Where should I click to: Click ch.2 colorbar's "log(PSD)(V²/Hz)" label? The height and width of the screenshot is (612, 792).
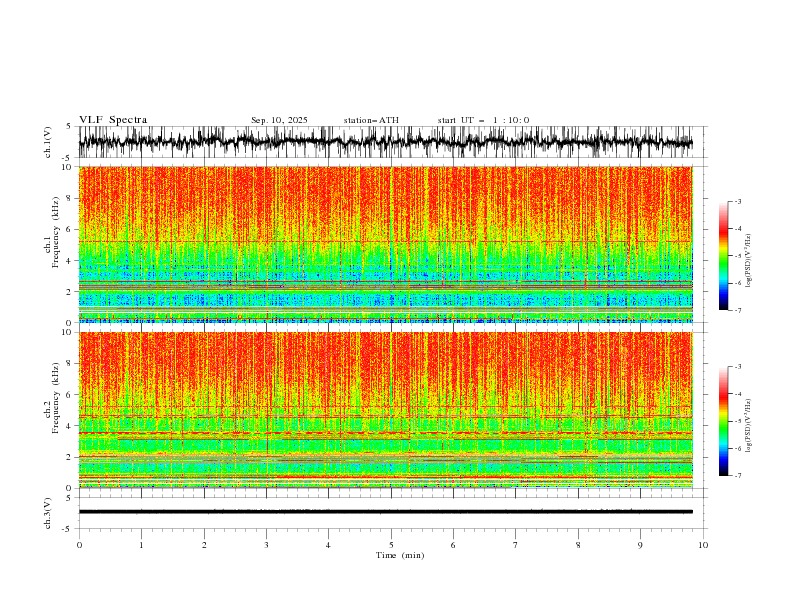point(748,426)
